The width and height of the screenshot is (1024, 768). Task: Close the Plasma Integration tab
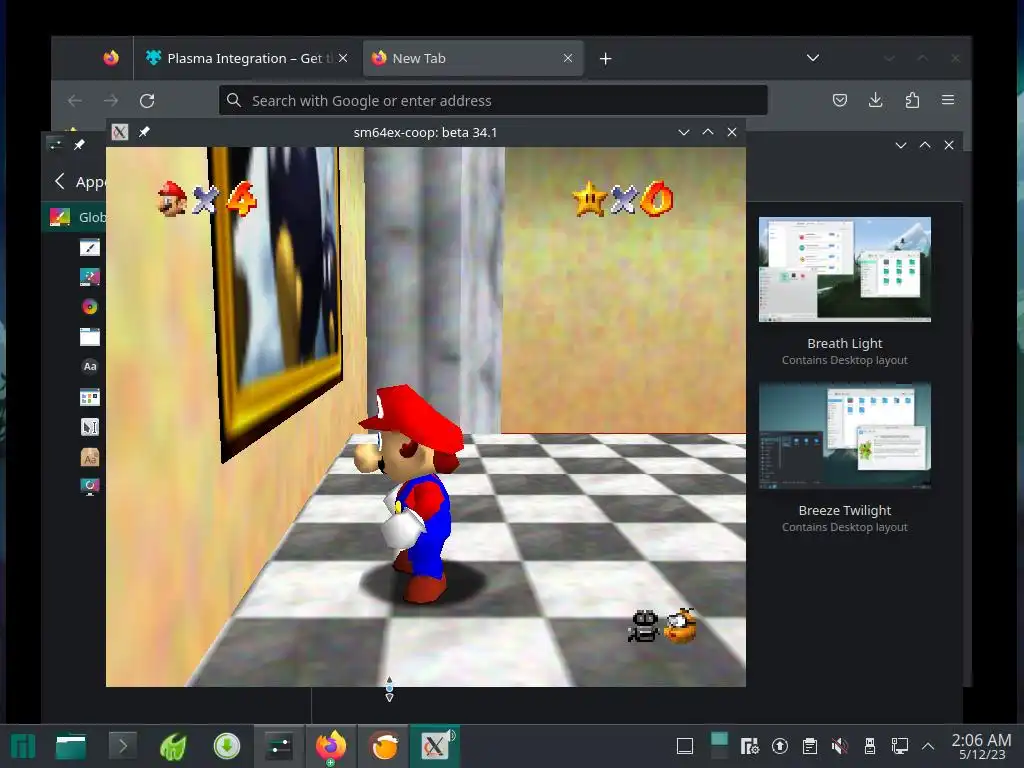click(343, 58)
